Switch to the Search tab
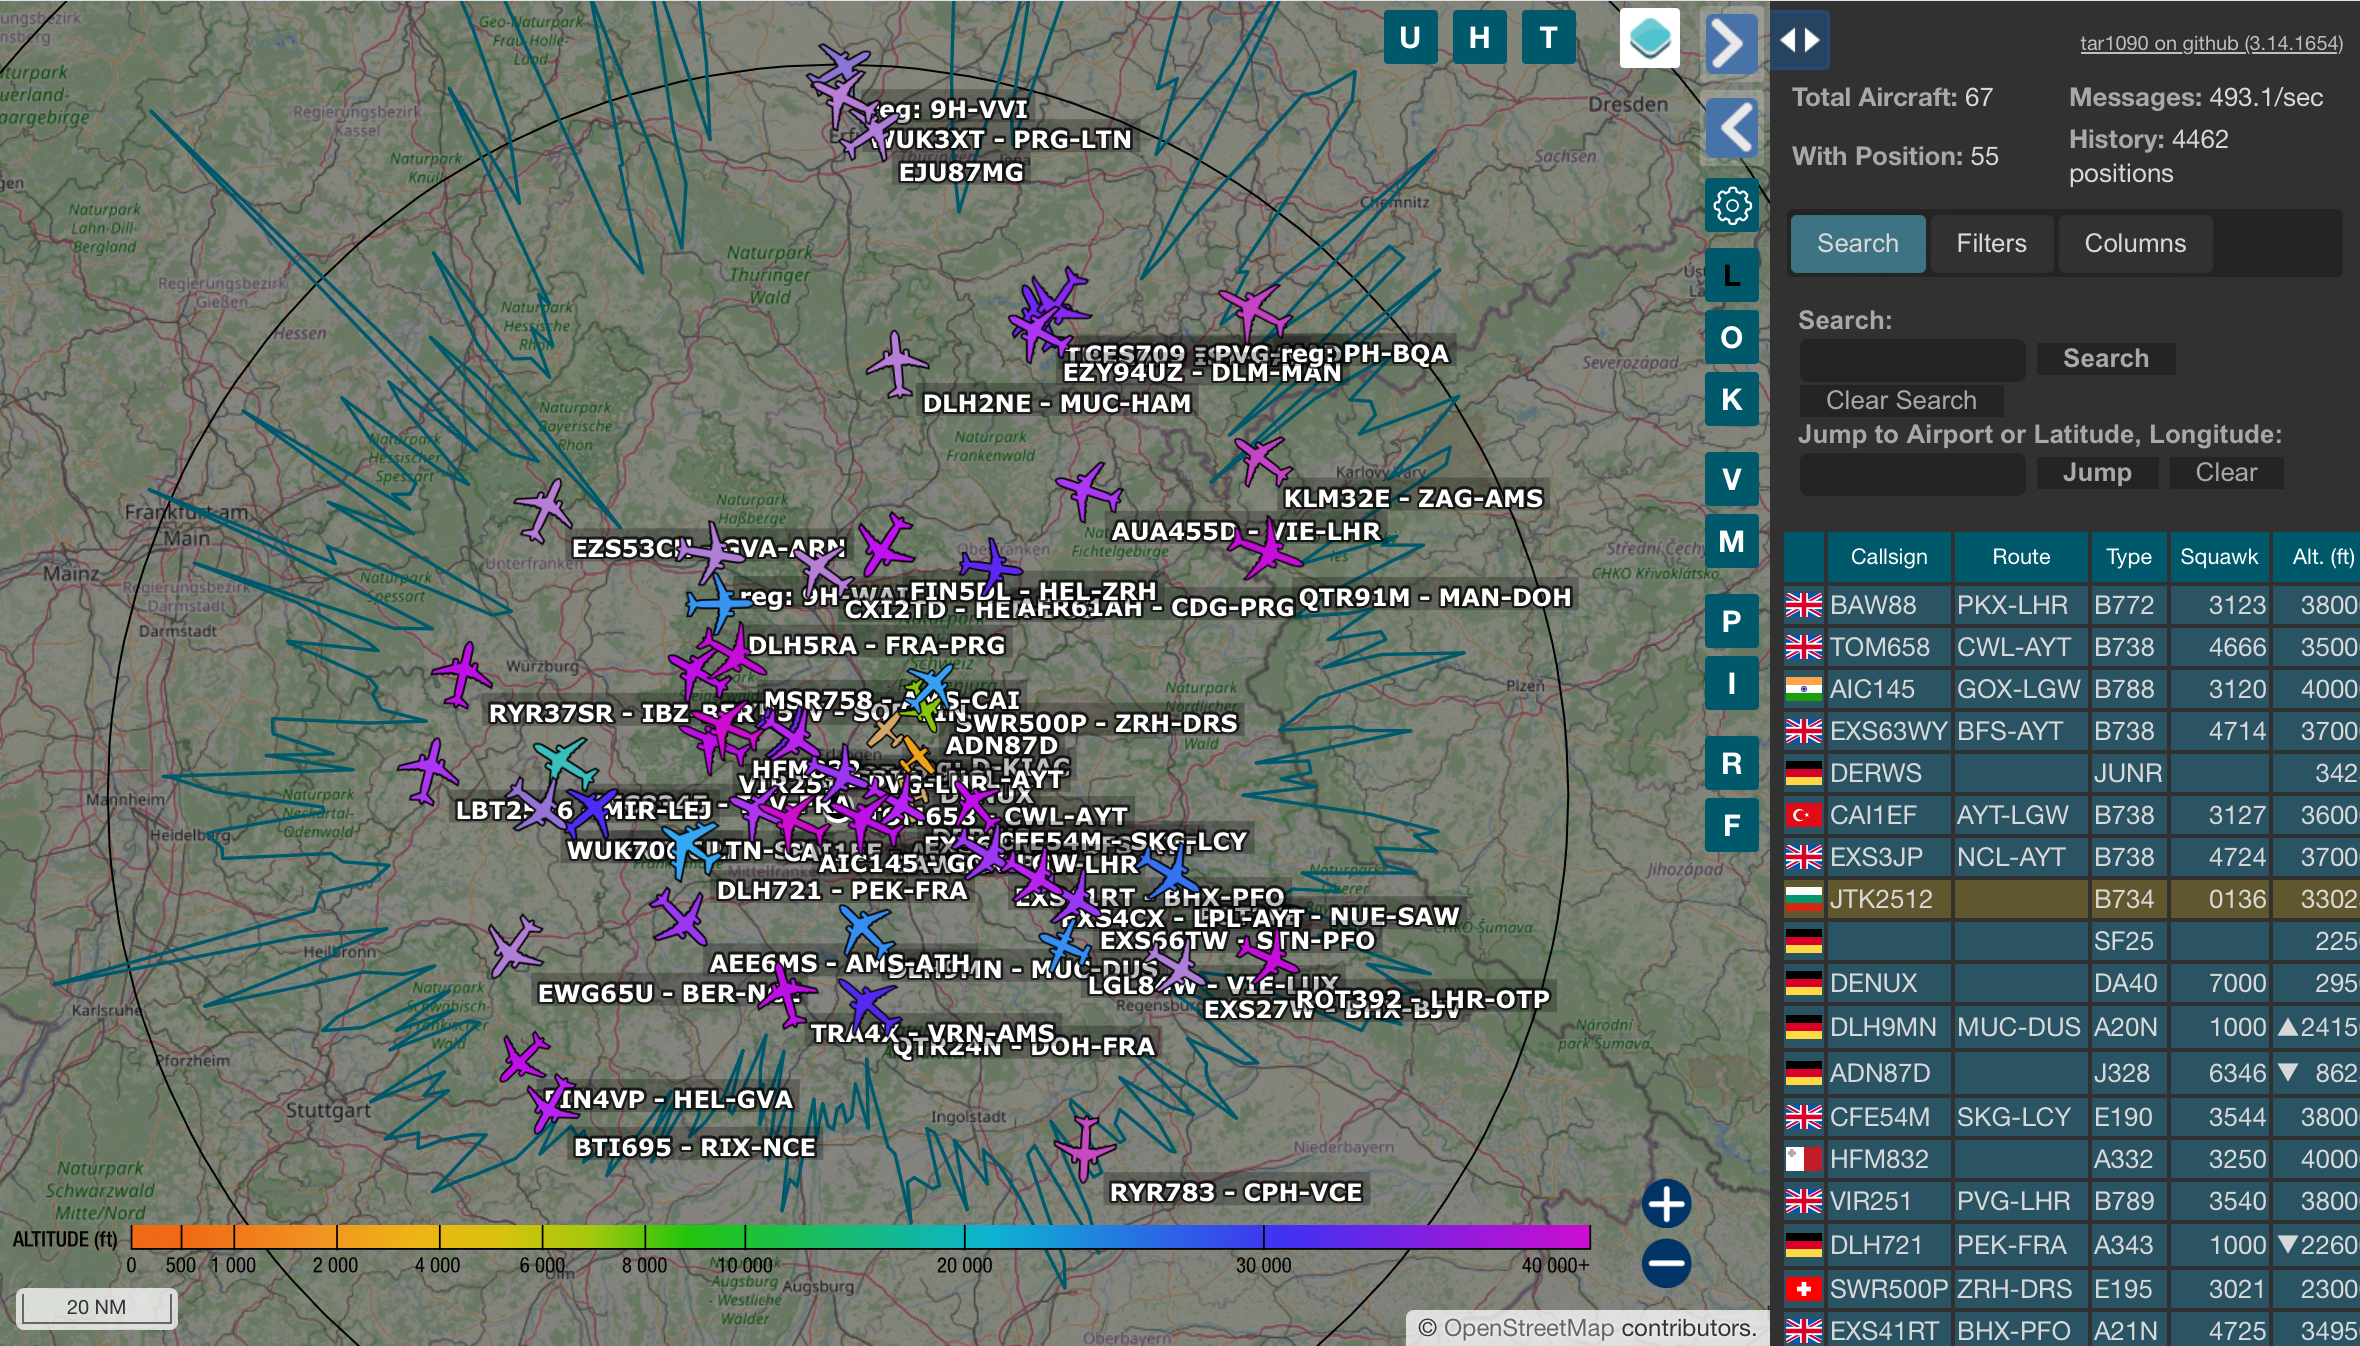This screenshot has height=1346, width=2360. 1857,243
